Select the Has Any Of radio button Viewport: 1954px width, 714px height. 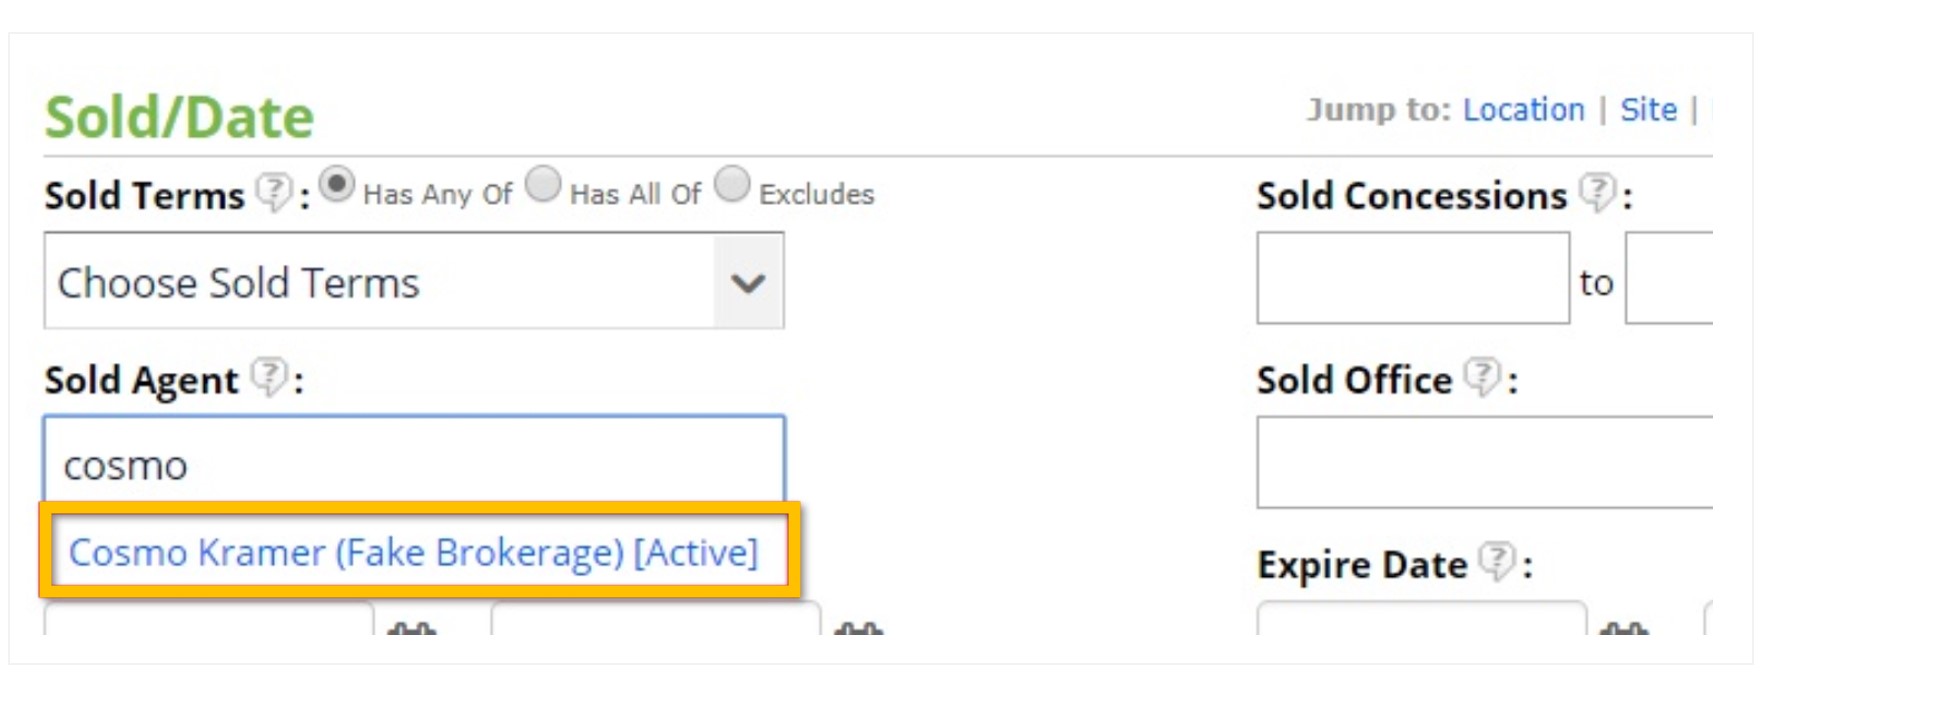337,185
